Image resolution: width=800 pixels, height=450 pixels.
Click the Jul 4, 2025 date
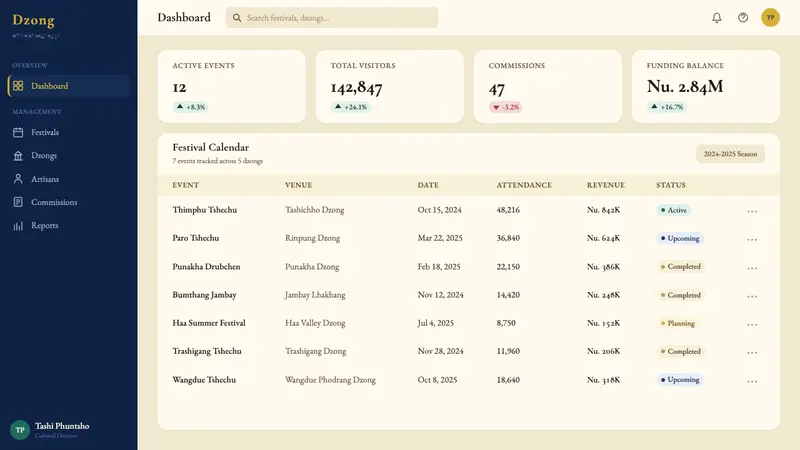click(436, 323)
